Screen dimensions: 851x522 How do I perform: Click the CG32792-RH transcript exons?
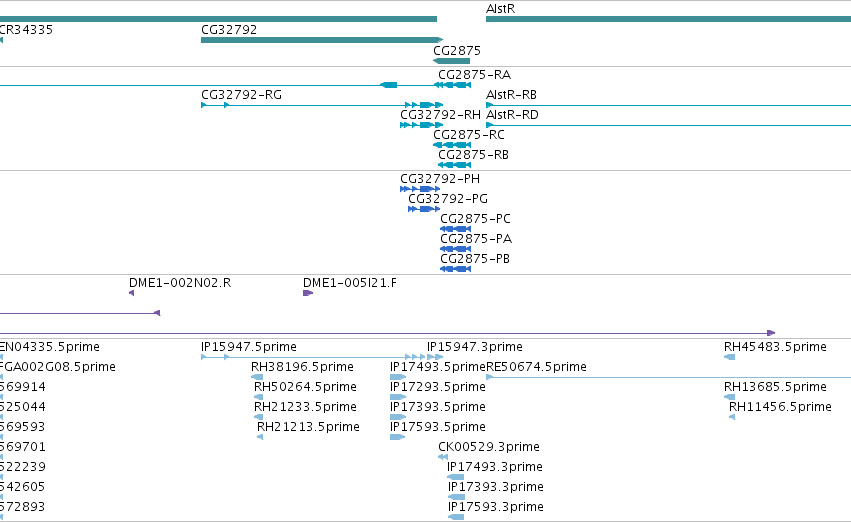tap(422, 125)
